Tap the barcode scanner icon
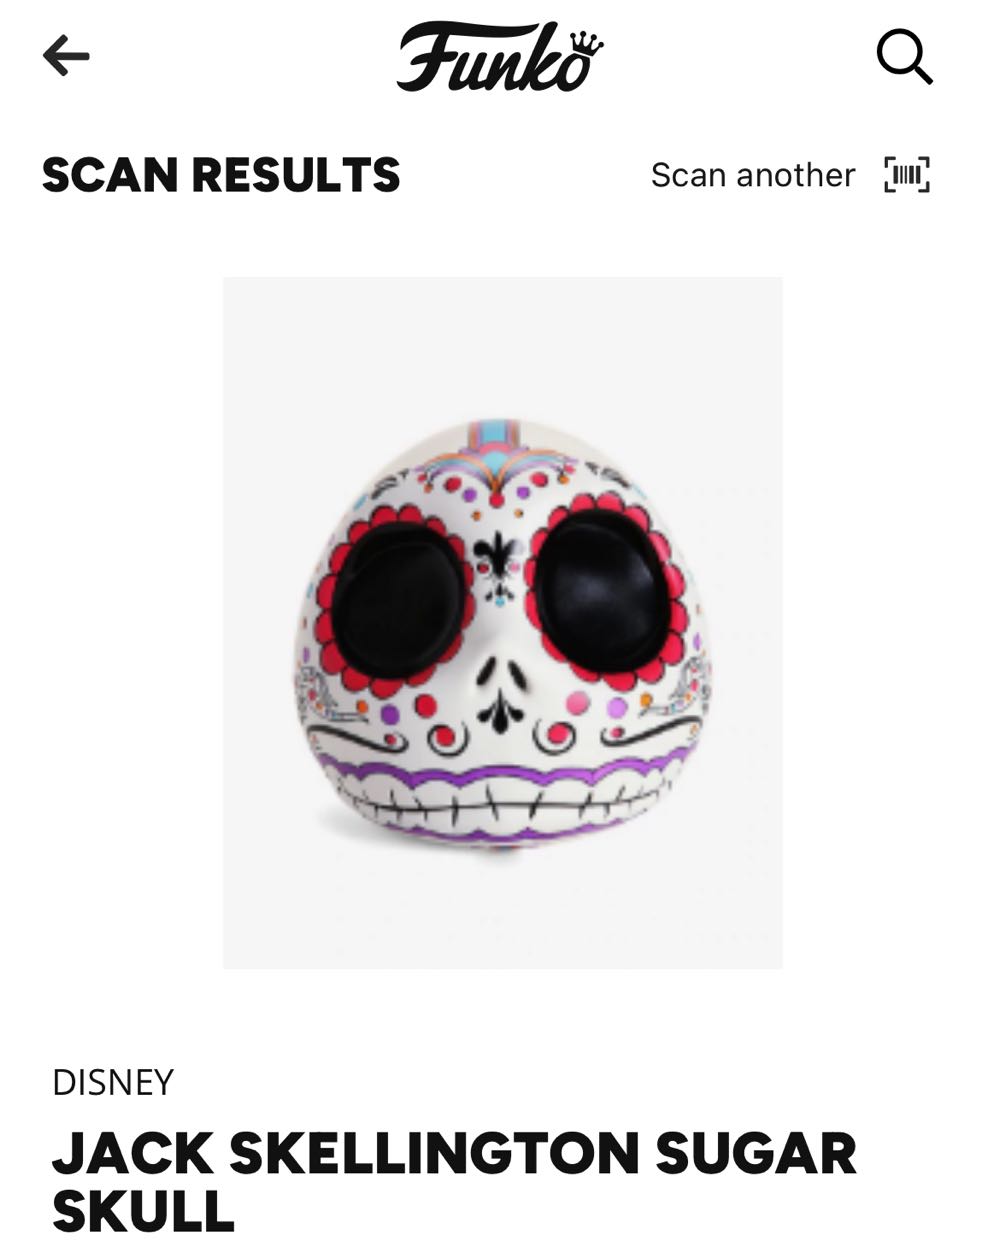Screen dimensions: 1000x1253 [x=907, y=175]
